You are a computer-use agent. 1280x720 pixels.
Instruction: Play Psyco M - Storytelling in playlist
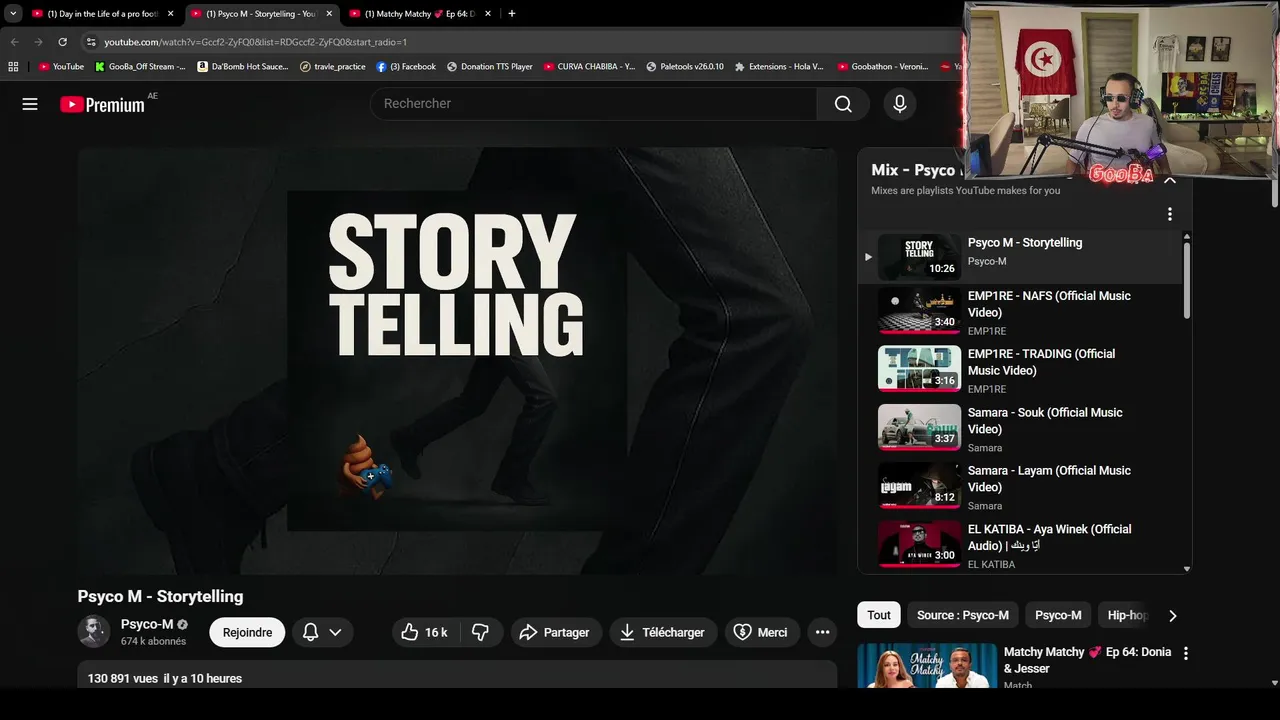[x=1020, y=257]
